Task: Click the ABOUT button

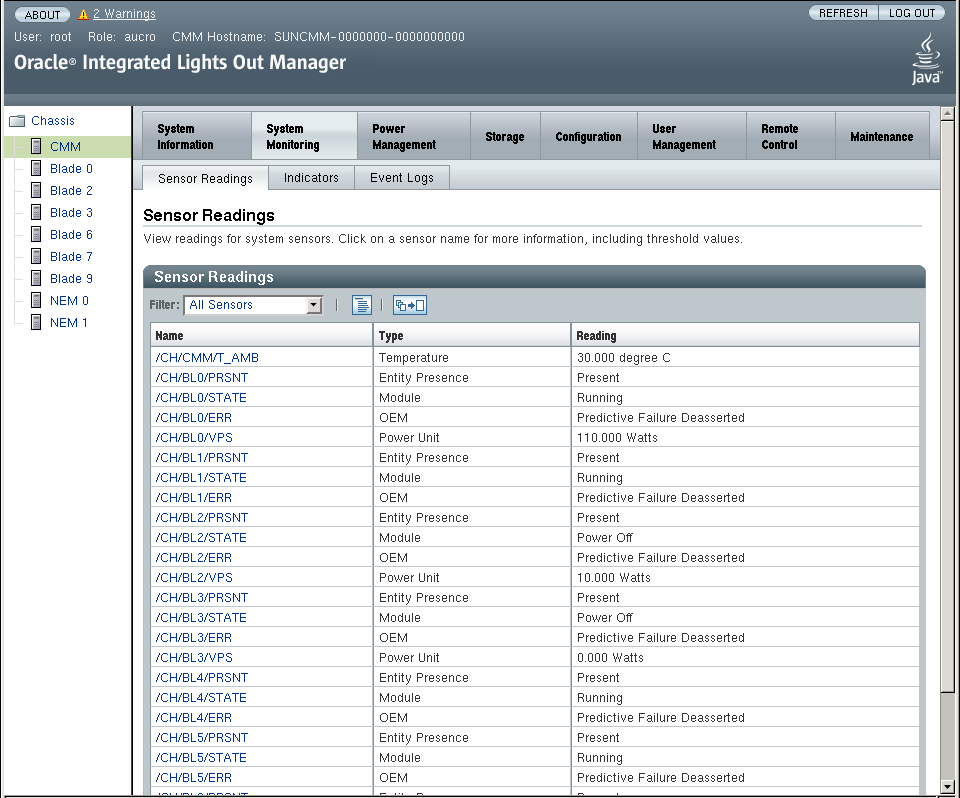Action: tap(42, 14)
